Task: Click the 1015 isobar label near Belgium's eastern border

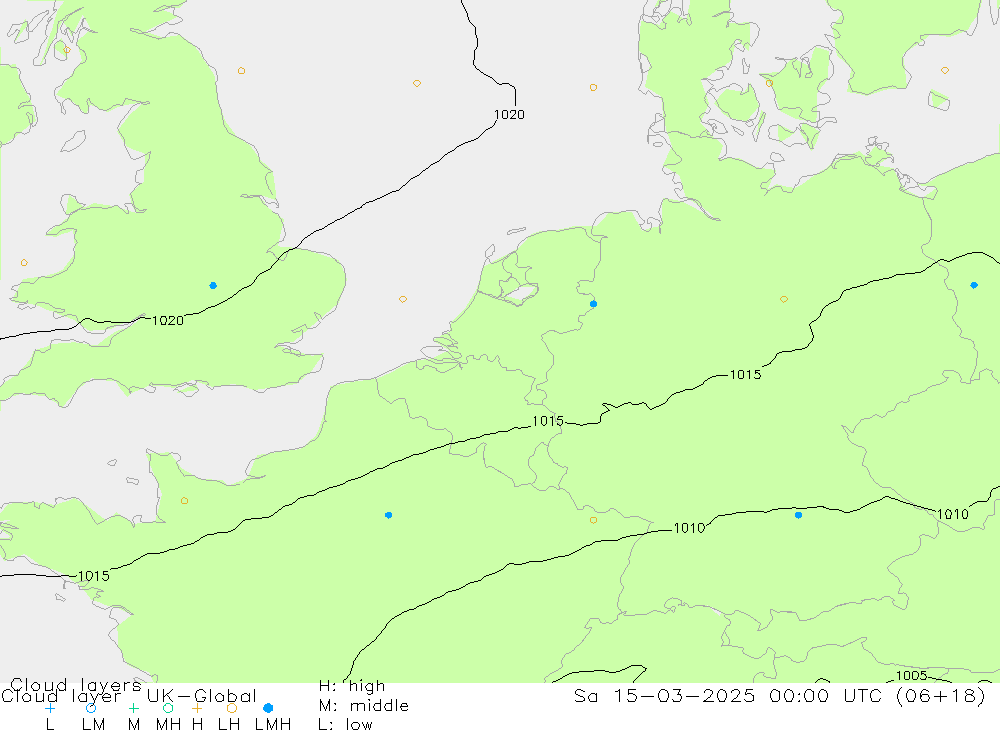Action: tap(548, 421)
